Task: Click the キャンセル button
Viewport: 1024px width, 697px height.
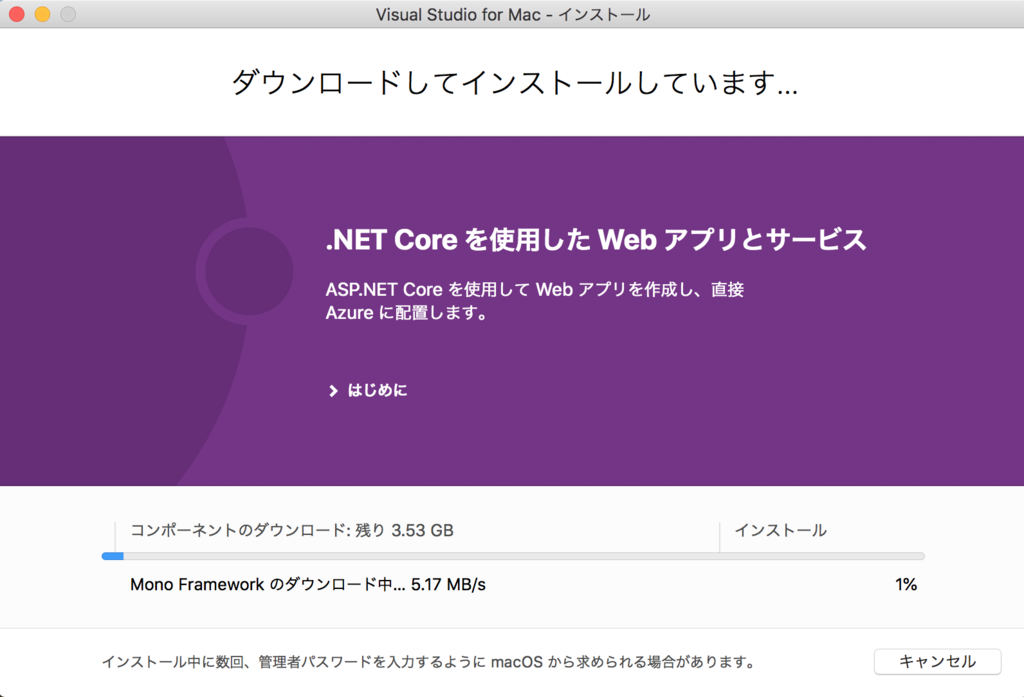Action: [x=937, y=661]
